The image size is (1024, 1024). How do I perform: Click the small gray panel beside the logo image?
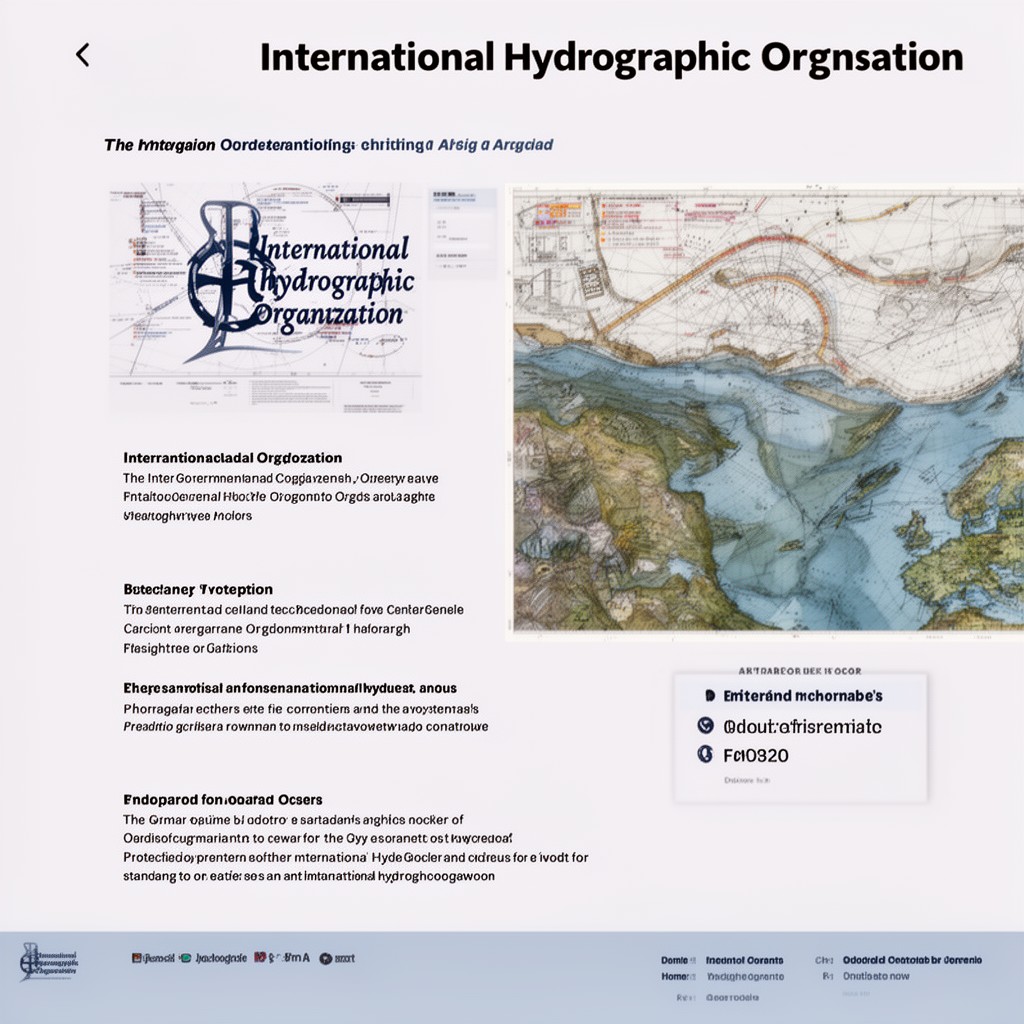coord(462,232)
